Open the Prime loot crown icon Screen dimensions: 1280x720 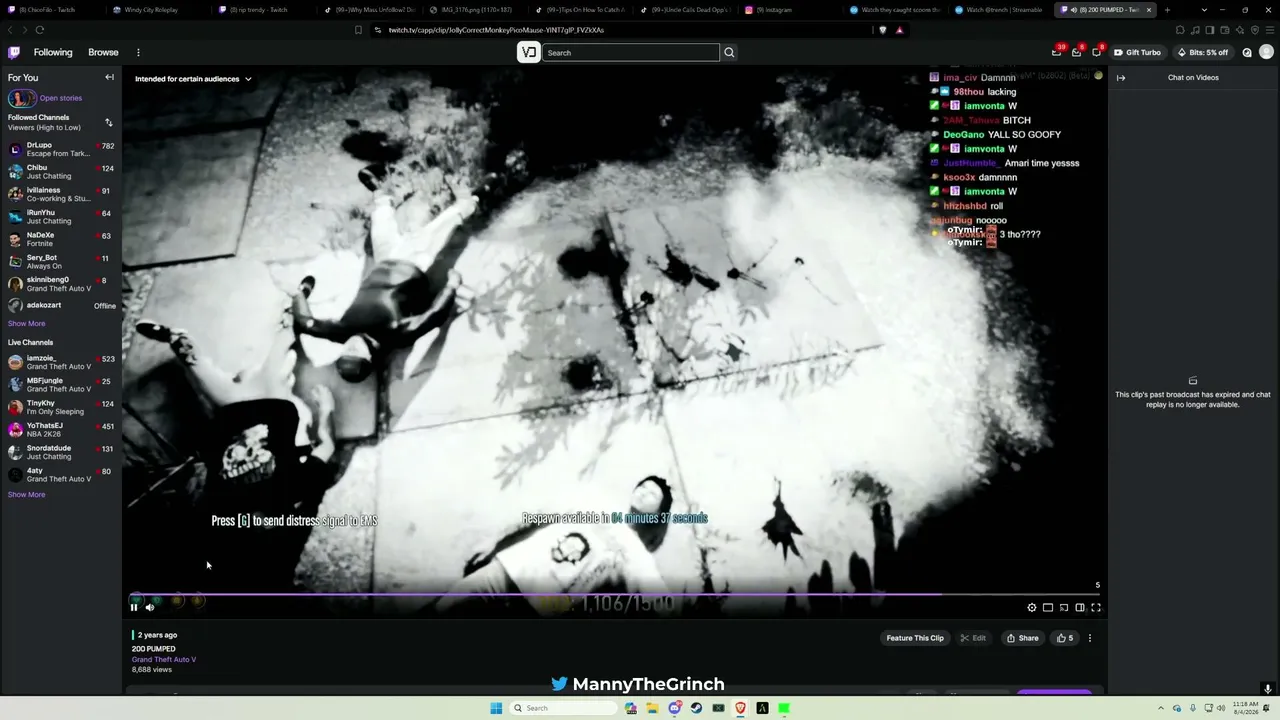click(1056, 52)
